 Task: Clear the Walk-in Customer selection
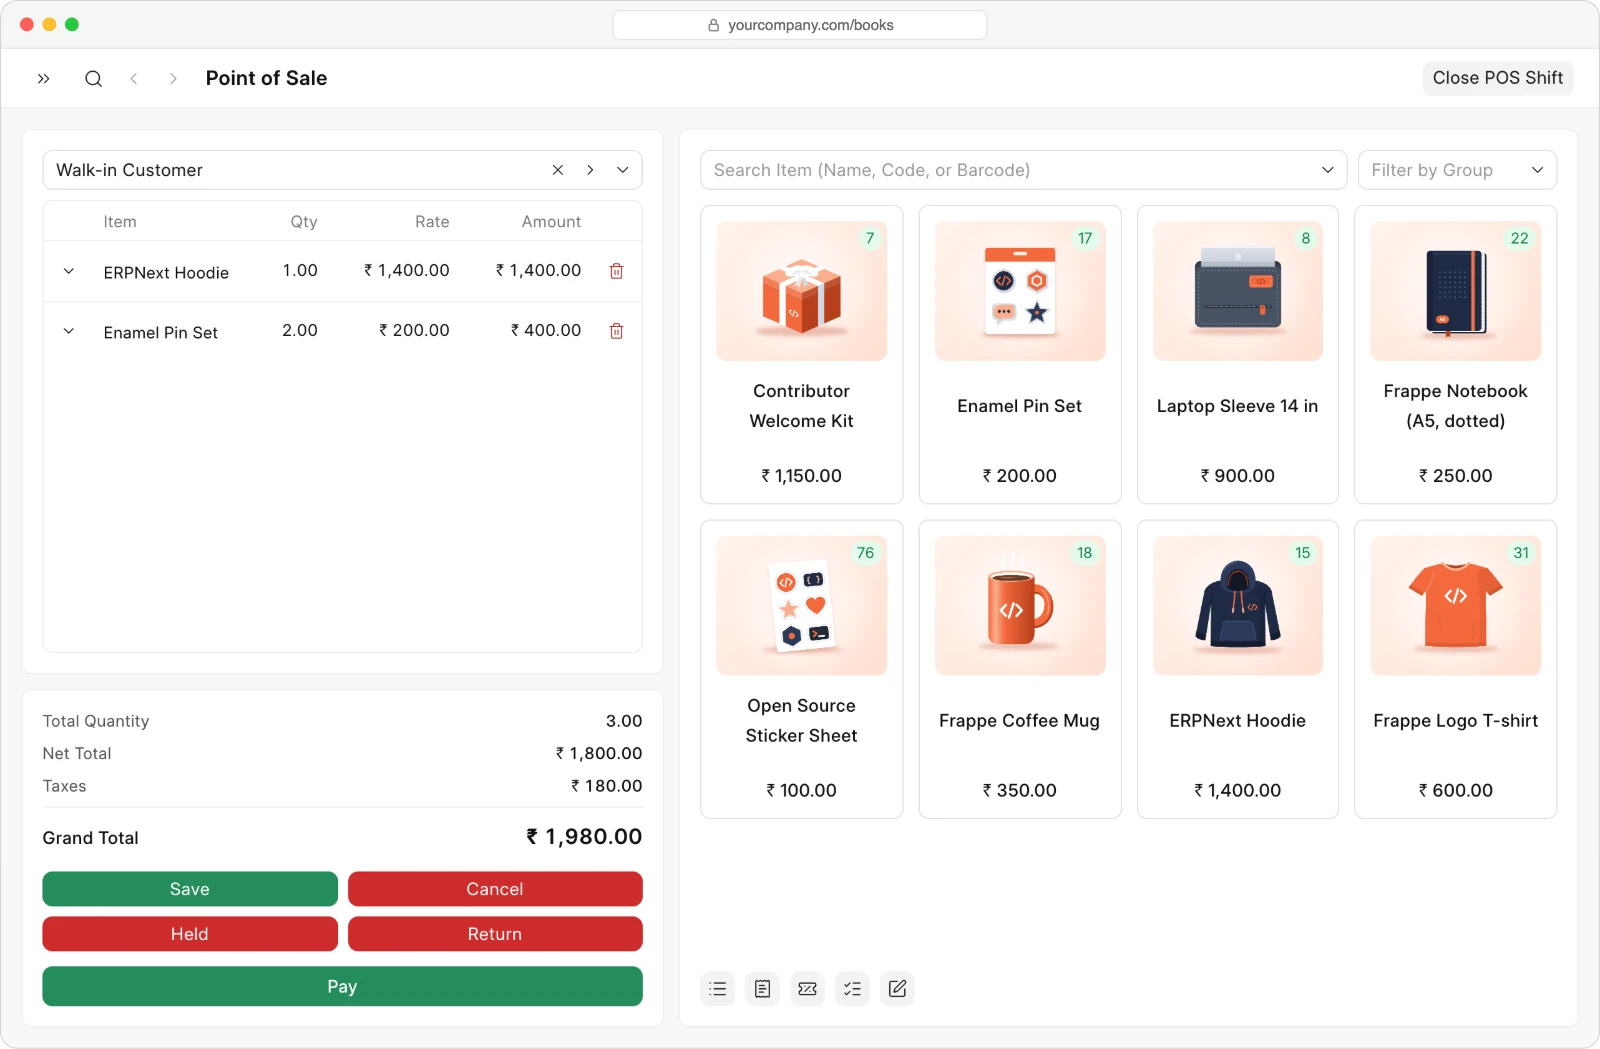pos(558,170)
